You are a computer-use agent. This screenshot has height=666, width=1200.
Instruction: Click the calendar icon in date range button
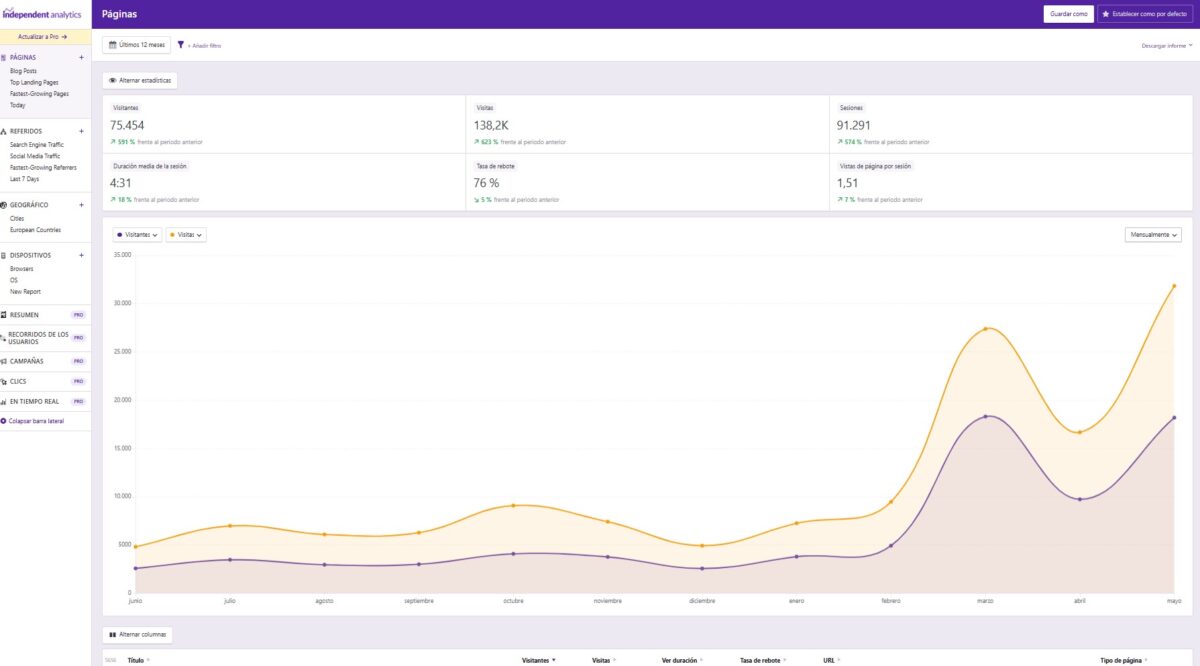click(112, 45)
